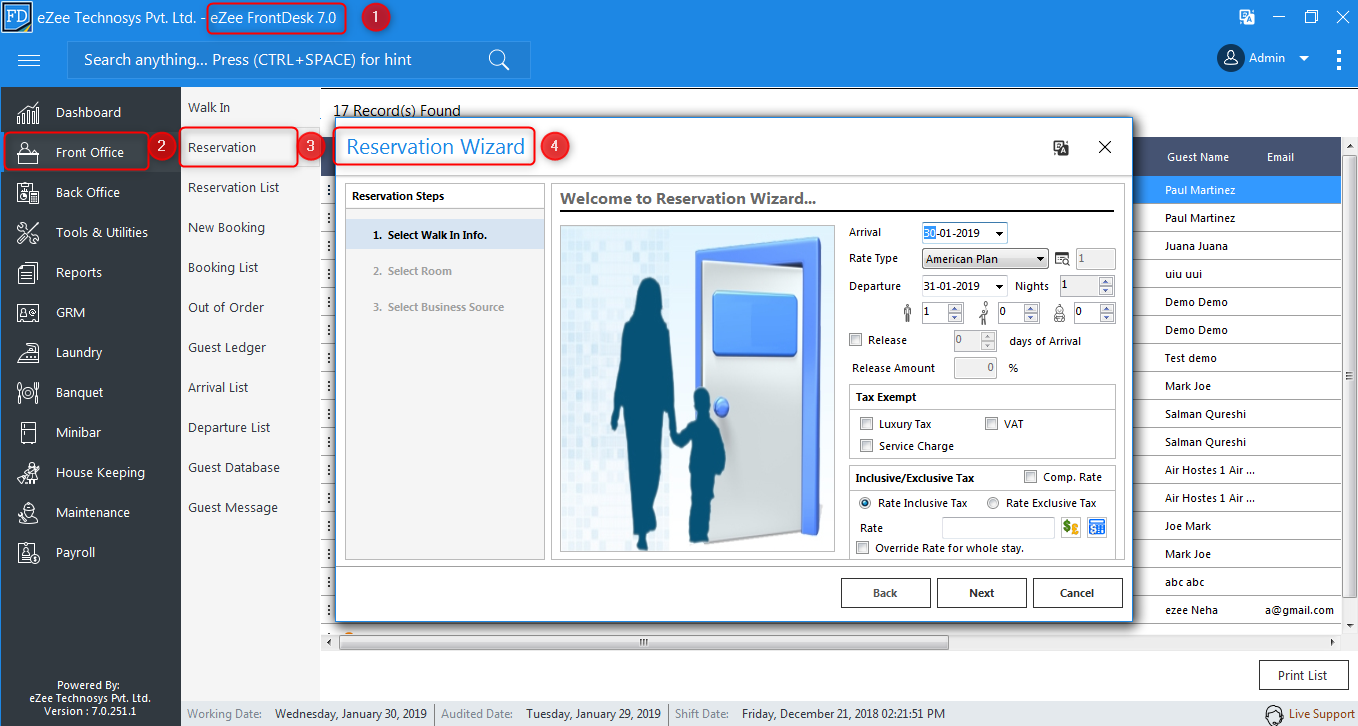Click the row menu dots for Paul Martinez's first row
The height and width of the screenshot is (726, 1358).
coord(328,190)
